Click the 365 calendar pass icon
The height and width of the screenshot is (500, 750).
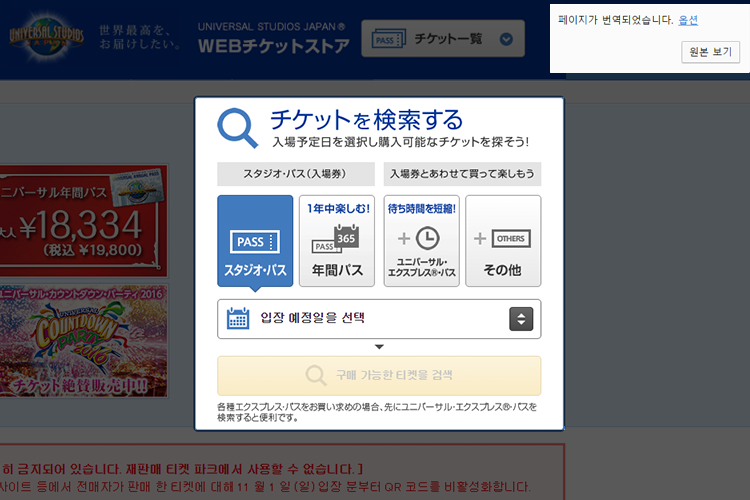tap(336, 239)
